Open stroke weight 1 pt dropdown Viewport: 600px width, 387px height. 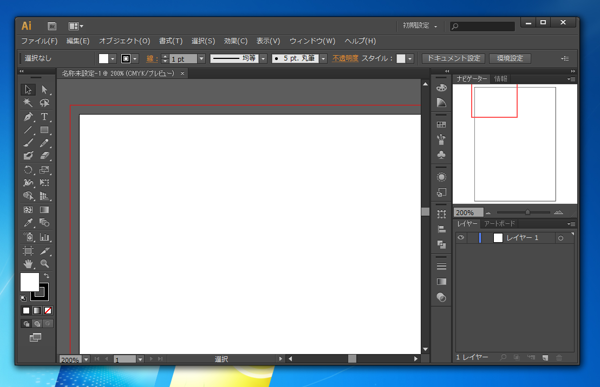pos(202,59)
